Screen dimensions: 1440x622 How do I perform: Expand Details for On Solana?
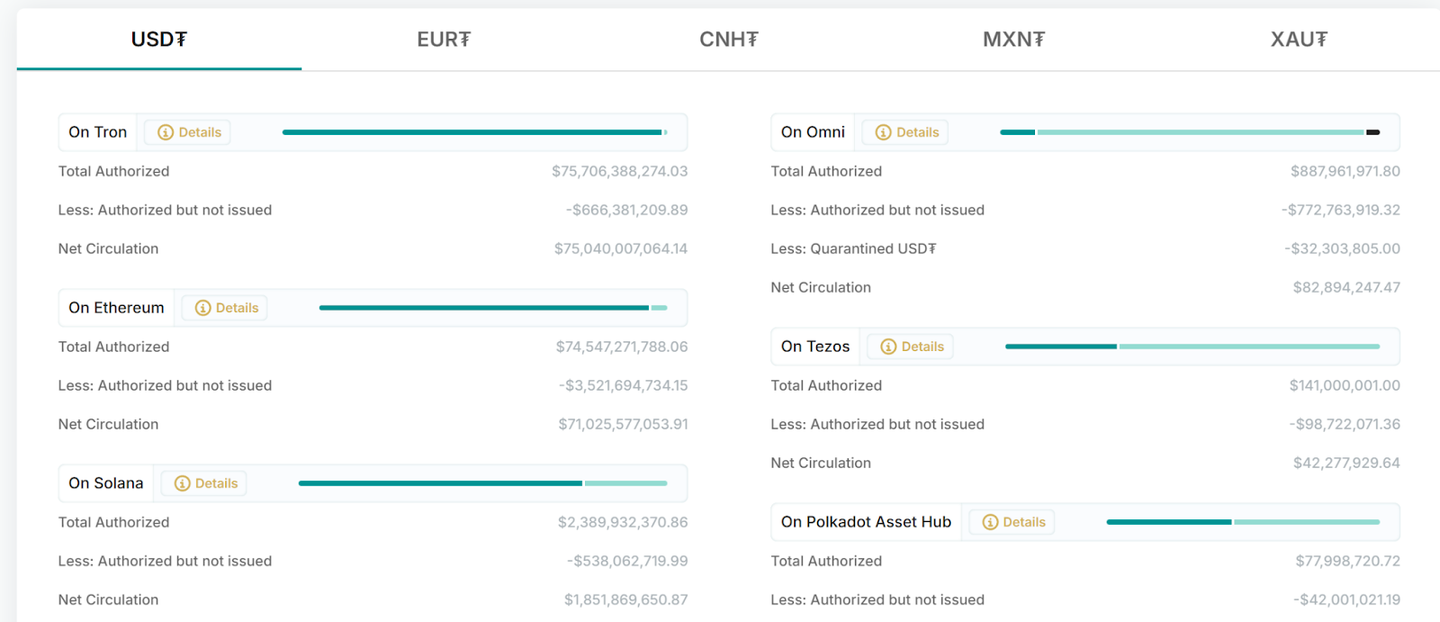[x=216, y=483]
